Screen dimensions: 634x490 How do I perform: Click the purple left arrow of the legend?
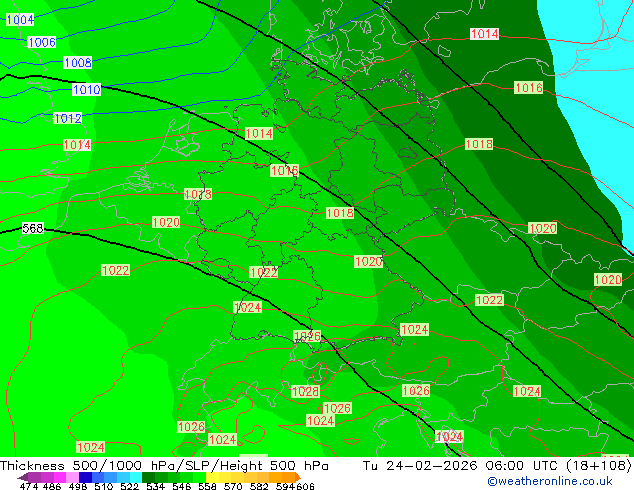(22, 477)
